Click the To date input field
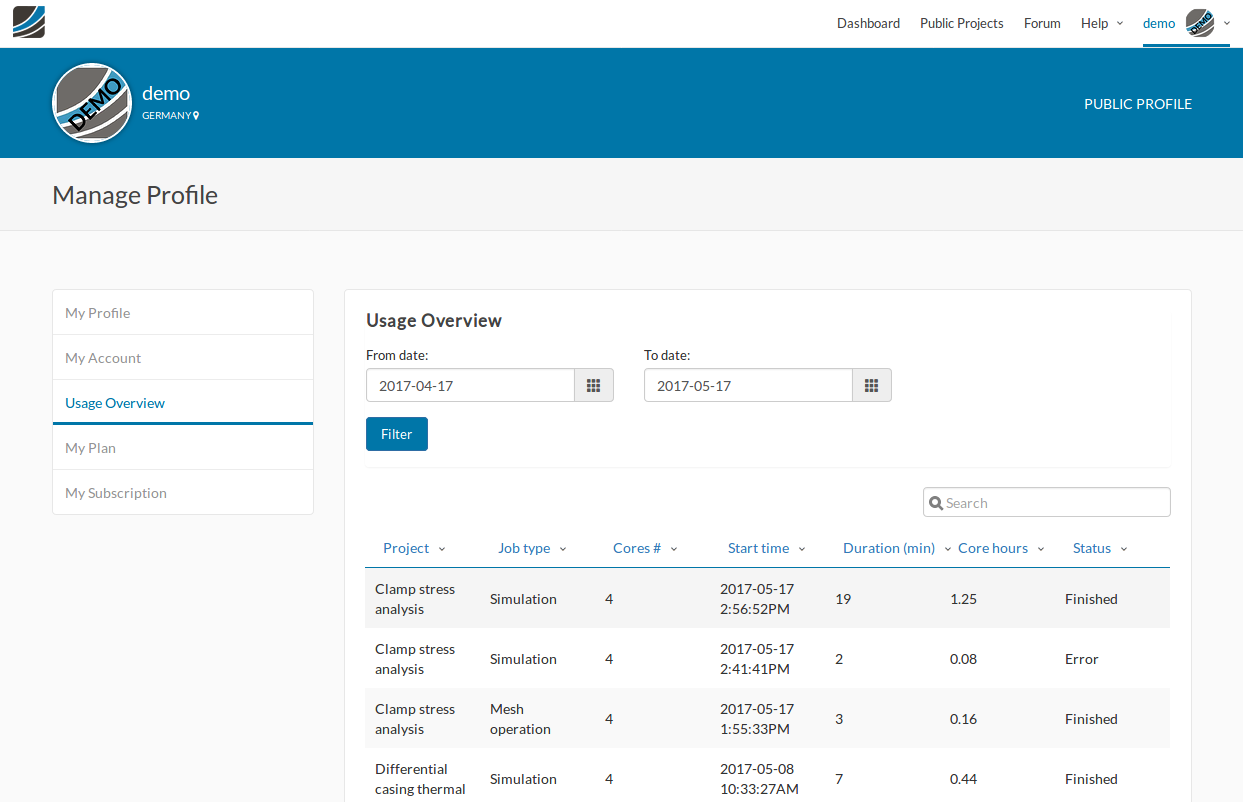 click(748, 385)
